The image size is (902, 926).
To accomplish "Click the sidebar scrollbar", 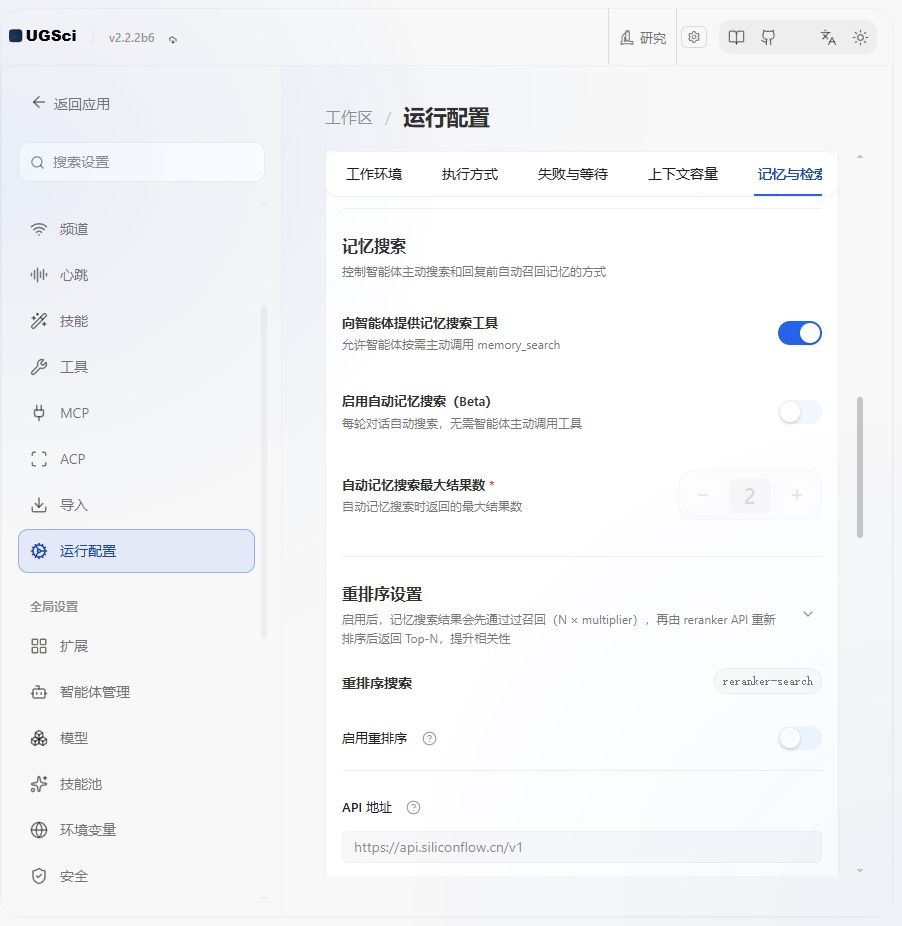I will pyautogui.click(x=263, y=471).
